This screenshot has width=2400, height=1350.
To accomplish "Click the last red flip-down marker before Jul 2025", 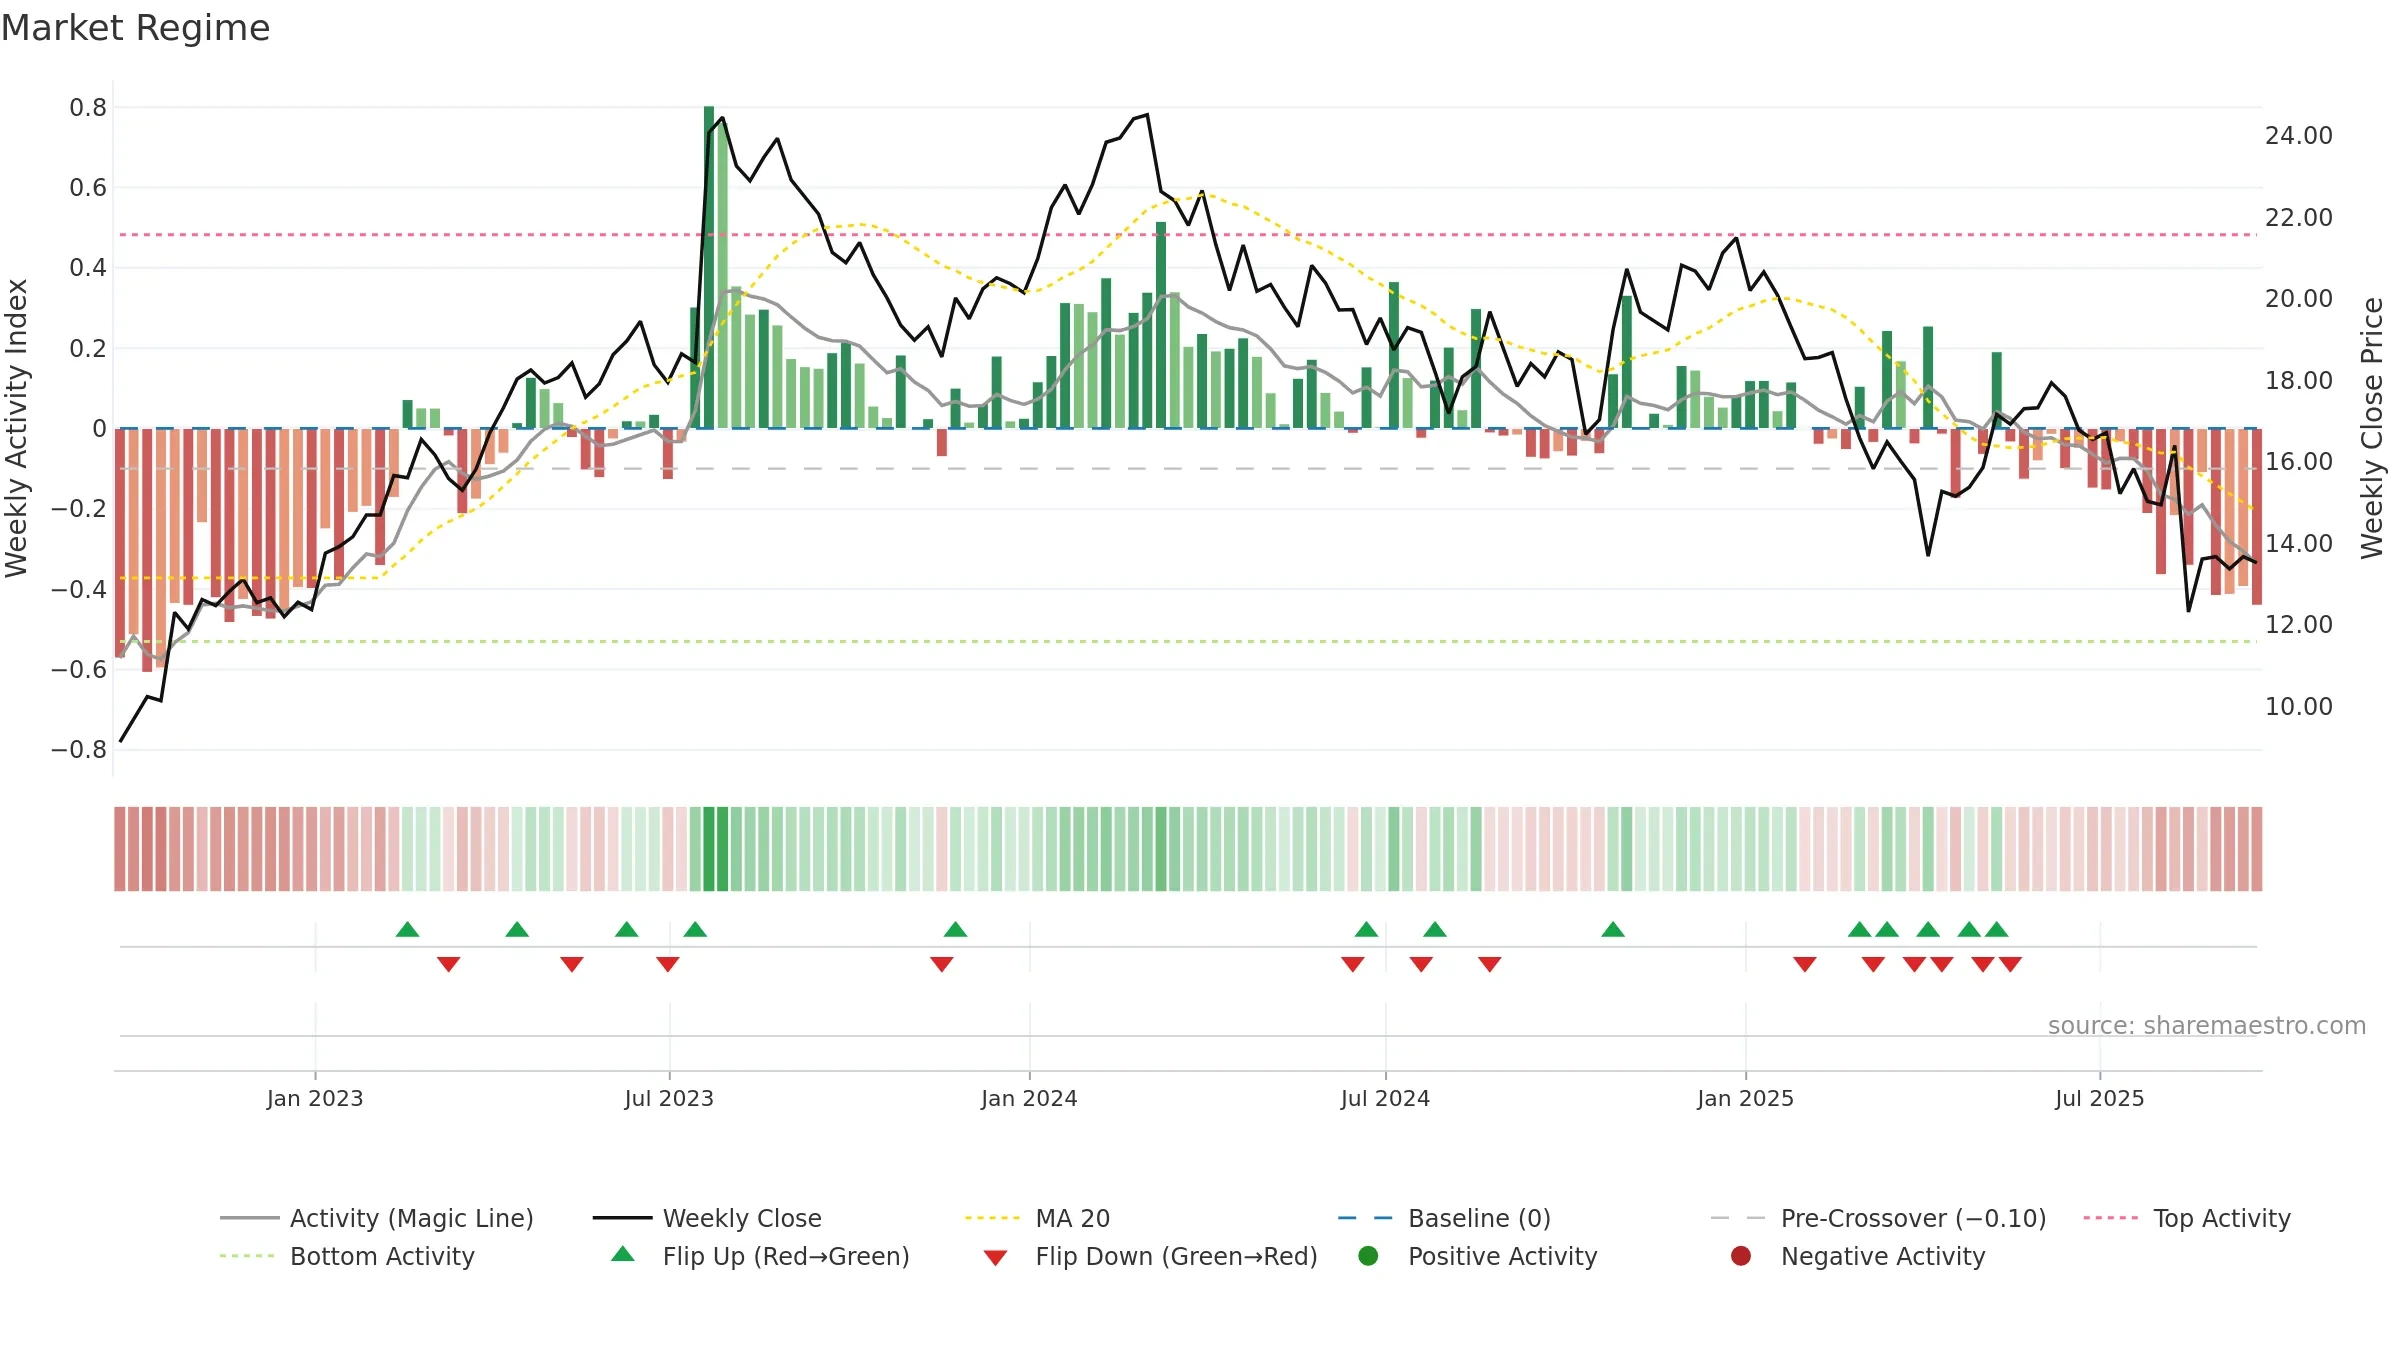I will pos(2010,964).
